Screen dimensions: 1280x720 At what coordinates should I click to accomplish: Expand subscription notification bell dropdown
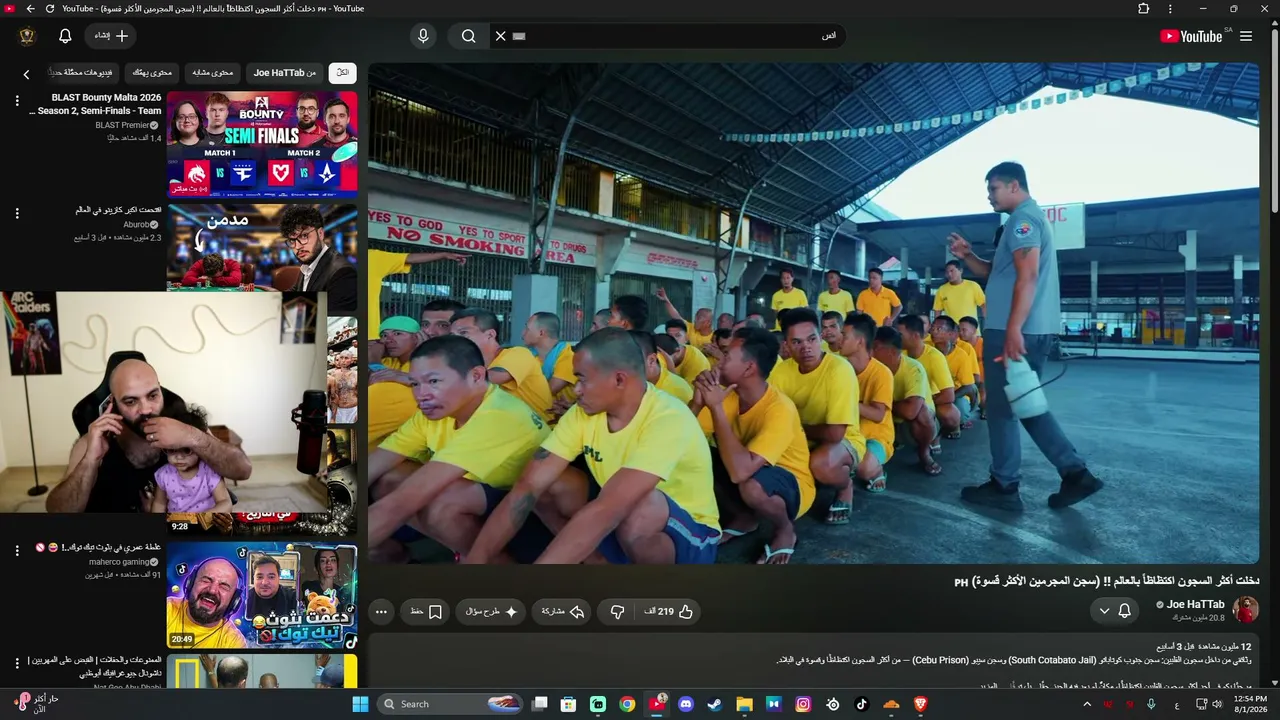pos(1114,610)
